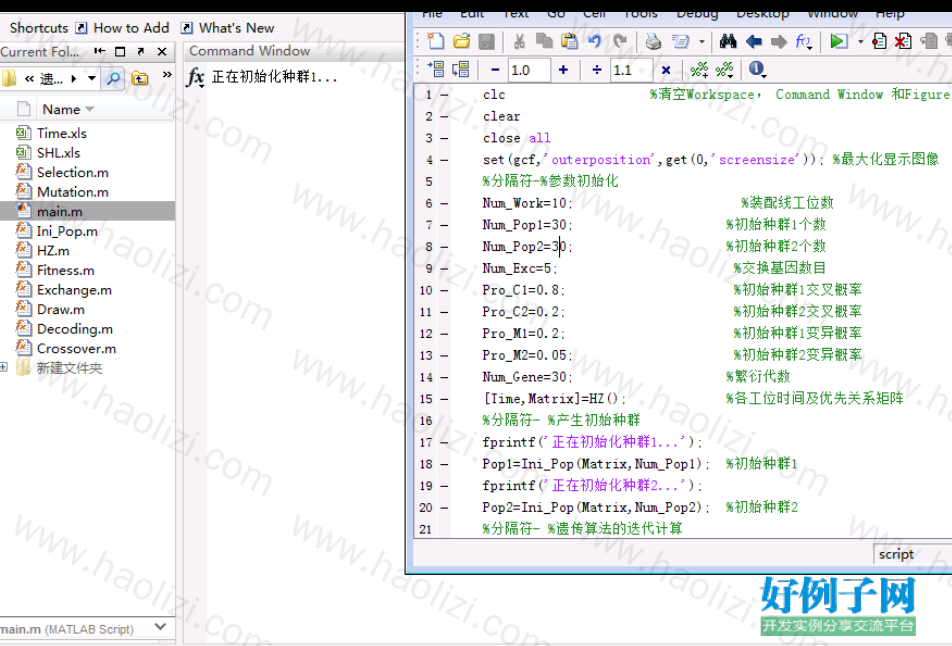Decrement value with the minus button

495,70
